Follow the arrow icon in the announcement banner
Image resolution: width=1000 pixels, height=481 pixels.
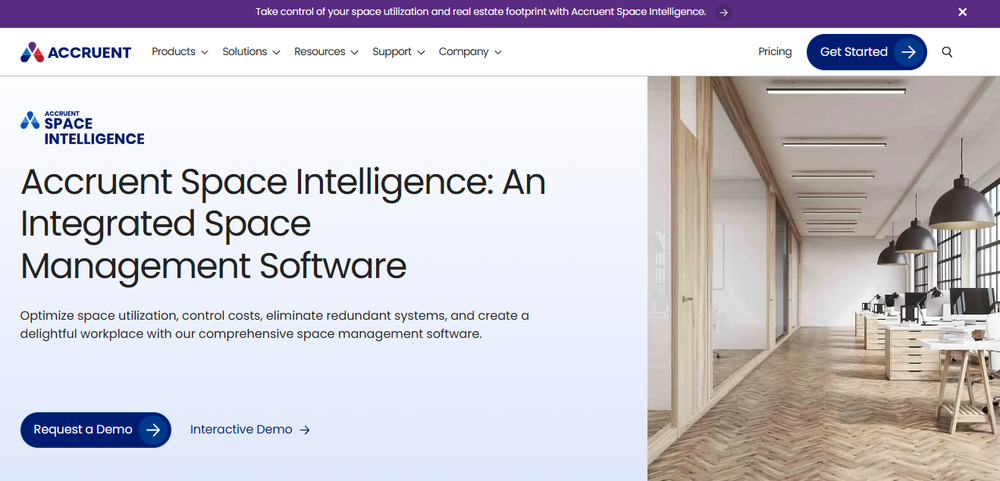click(723, 12)
